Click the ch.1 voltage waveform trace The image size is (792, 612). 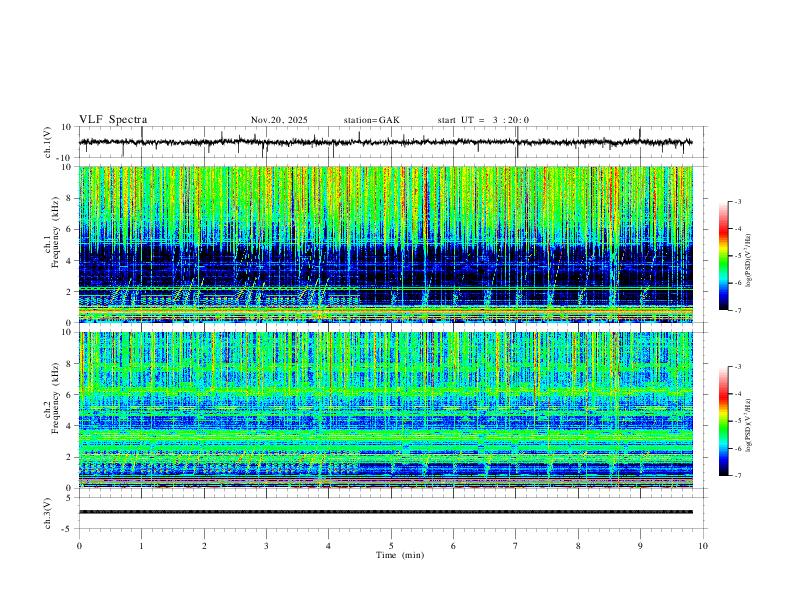tap(385, 142)
